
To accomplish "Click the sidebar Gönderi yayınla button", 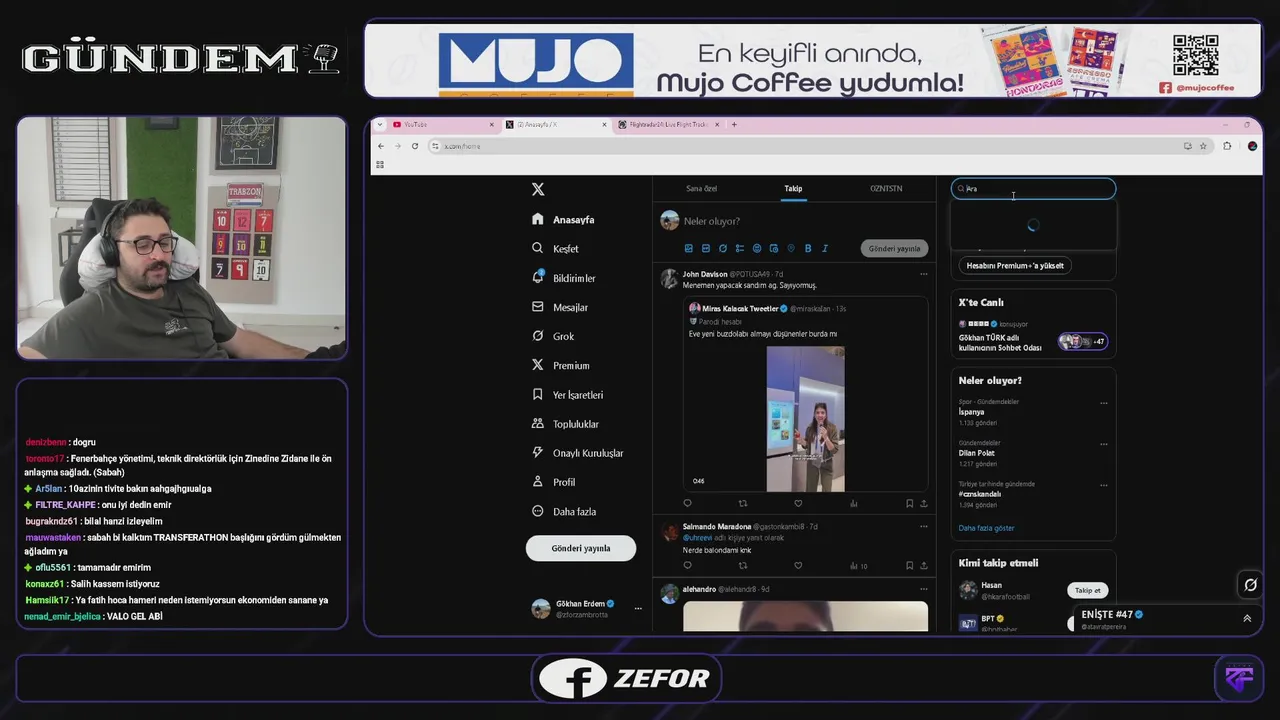I will [x=581, y=548].
